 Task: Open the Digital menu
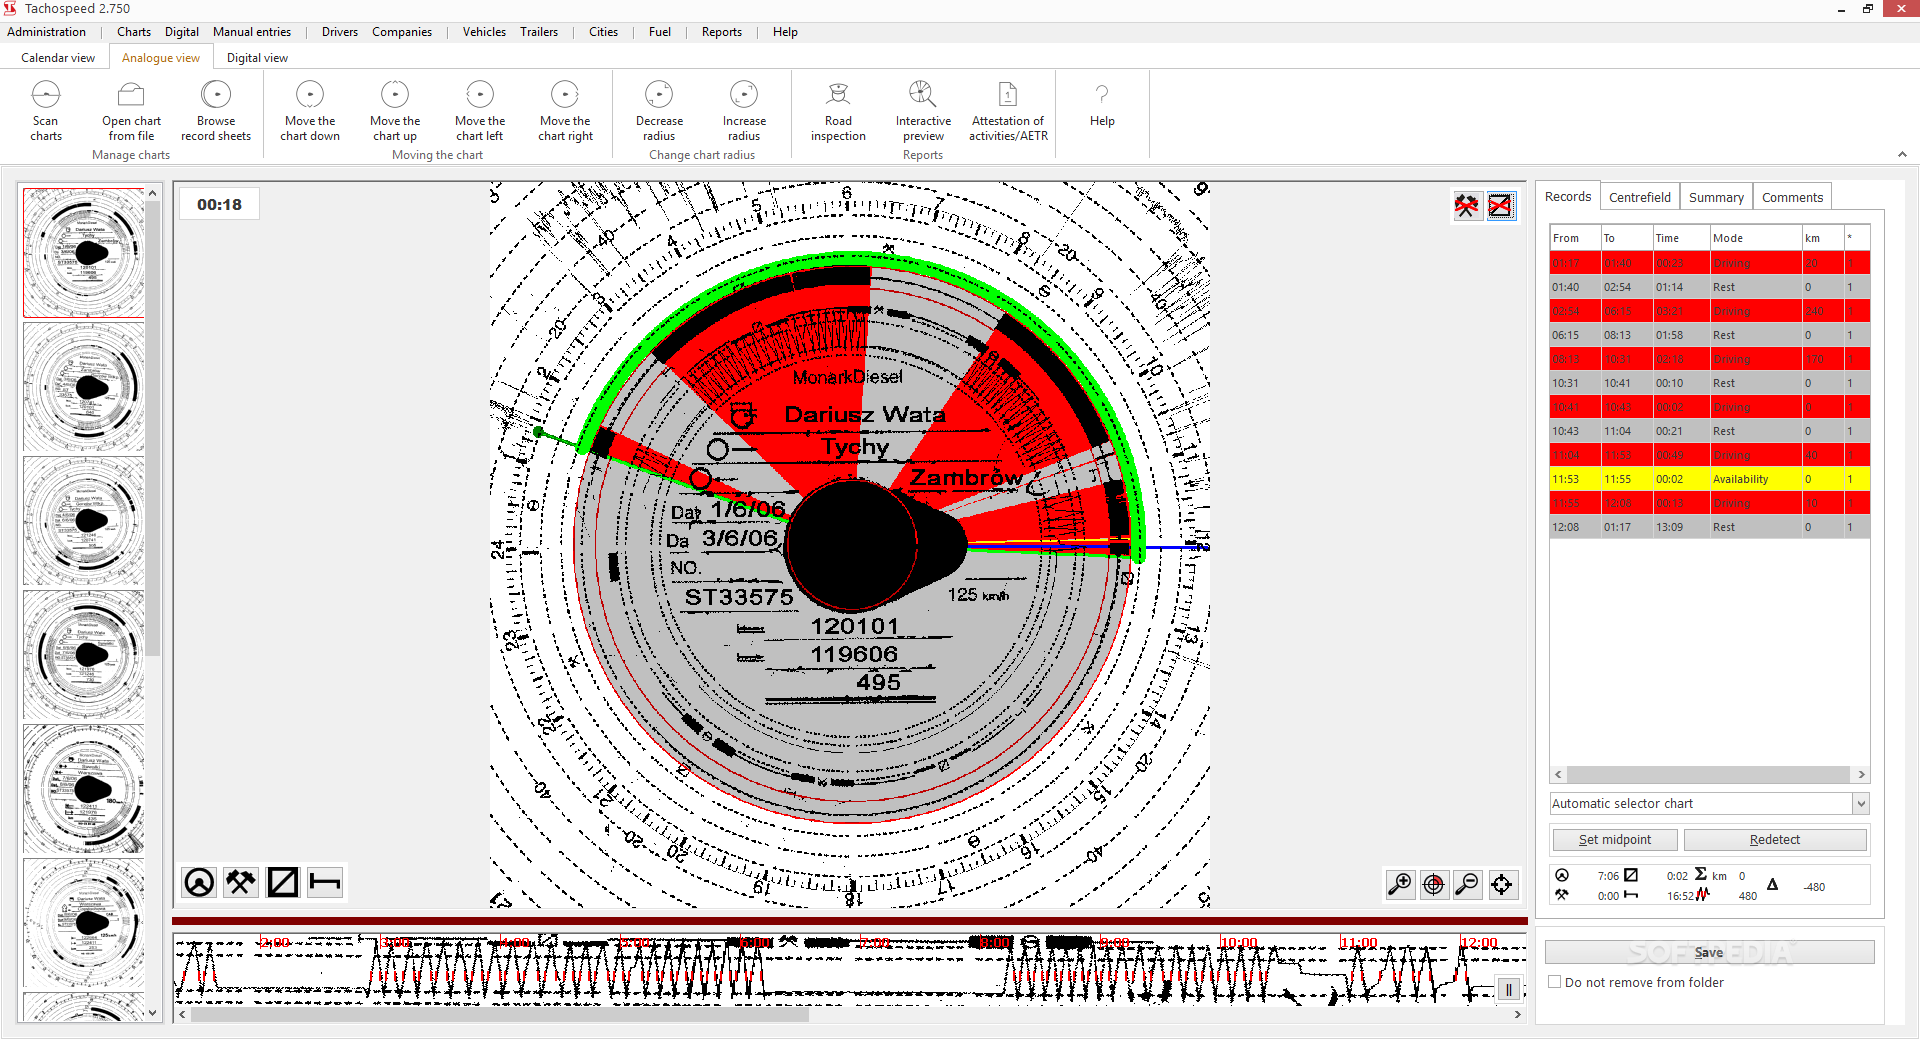click(182, 32)
